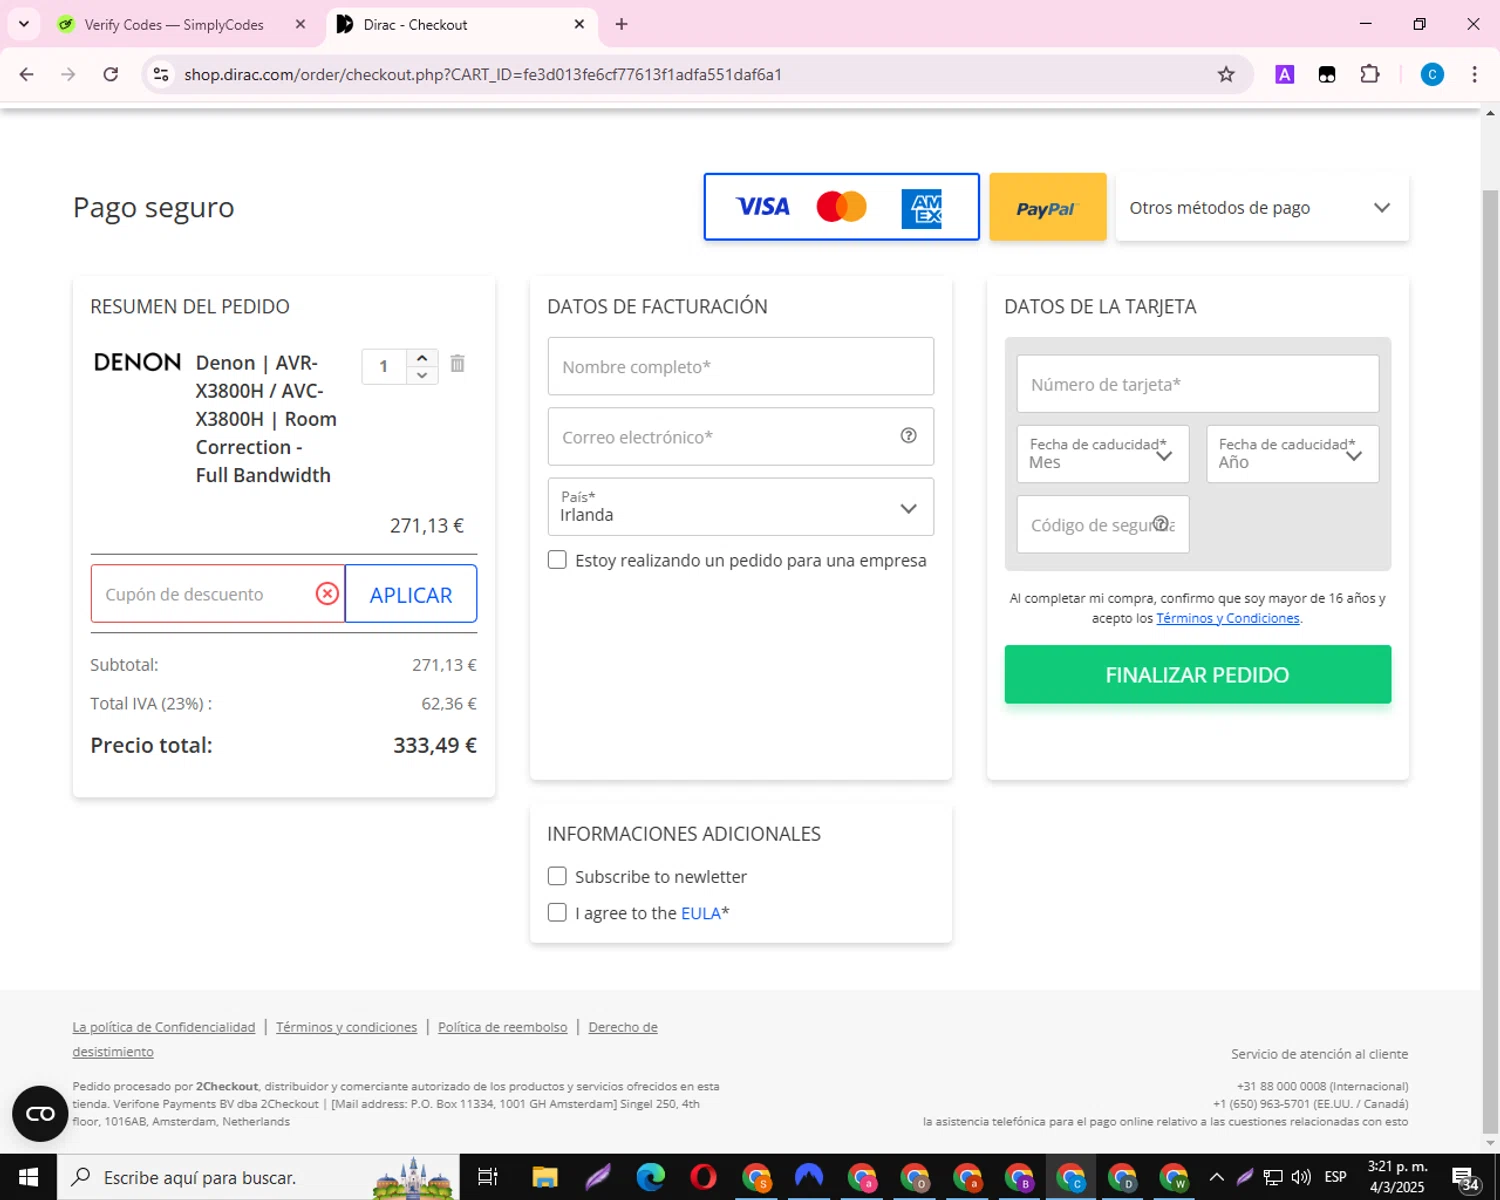Click Precio total 333,49 € value
The image size is (1500, 1200).
point(435,745)
